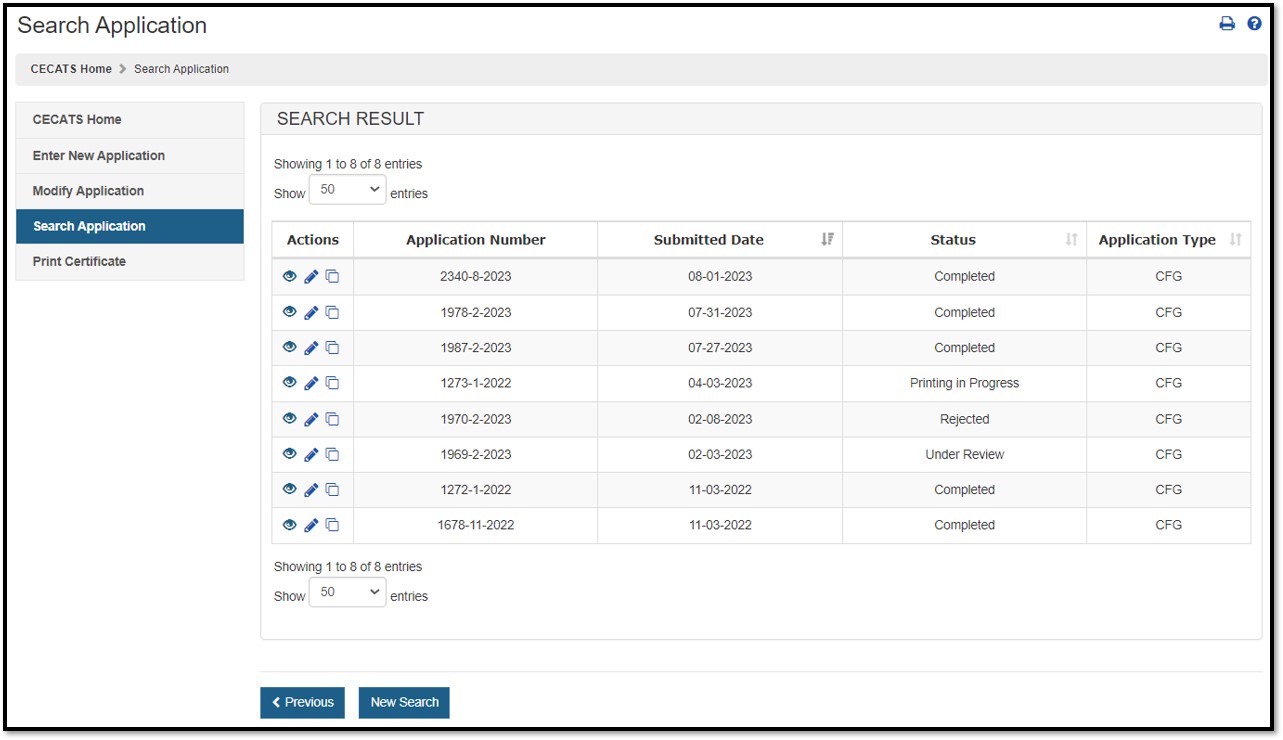View application 1969-2-2023 under review
The height and width of the screenshot is (740, 1283).
(290, 454)
